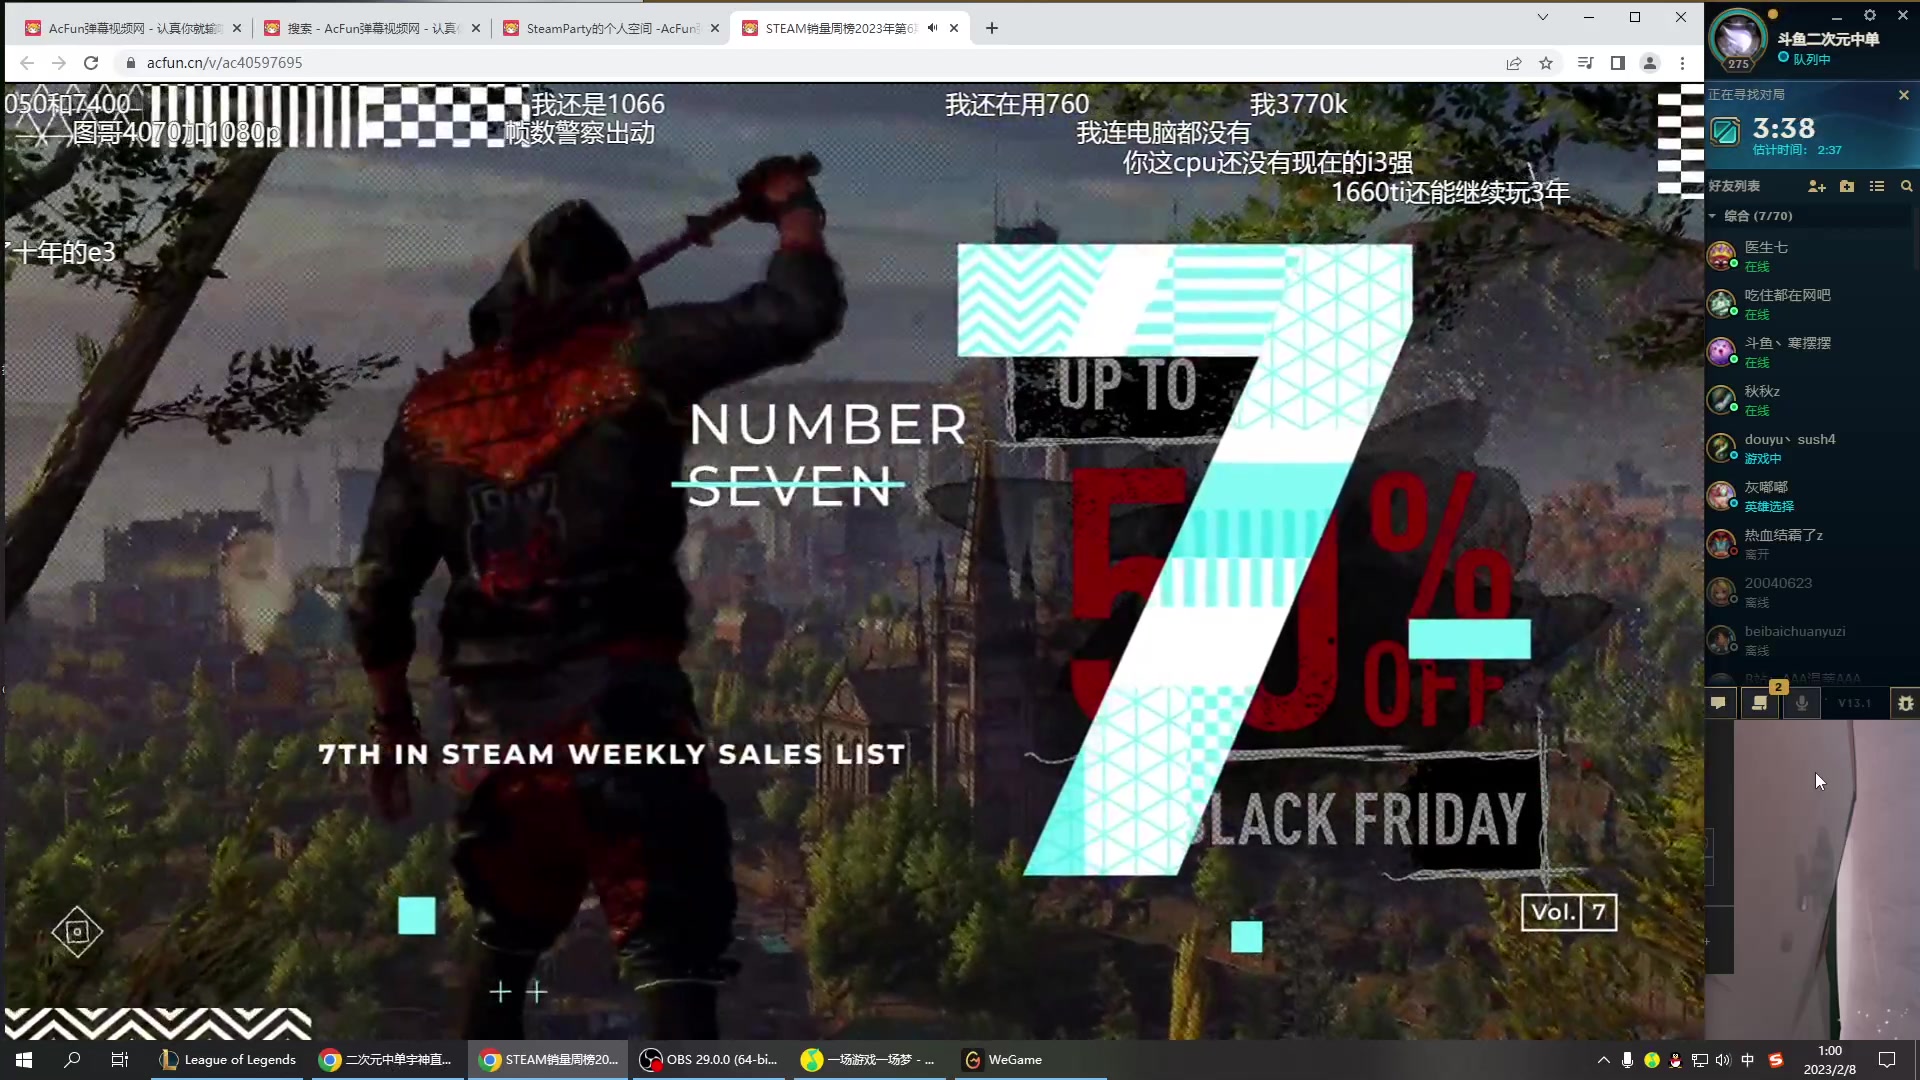This screenshot has height=1080, width=1920.
Task: Select friend 医生七
Action: [x=1808, y=256]
